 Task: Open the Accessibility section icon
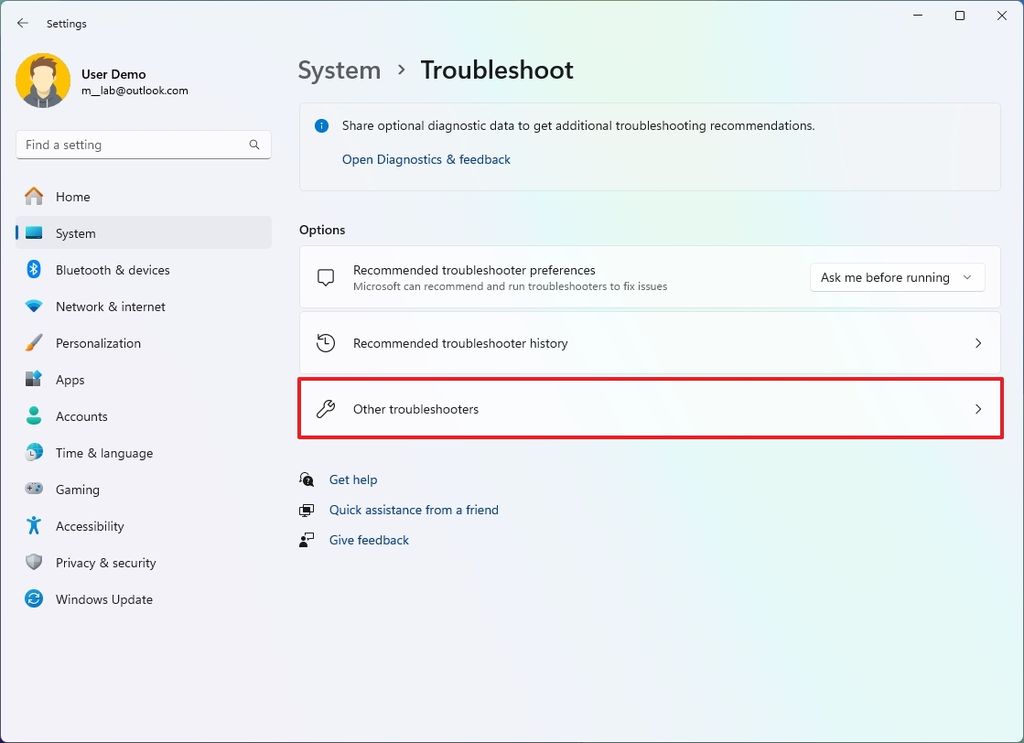coord(33,526)
